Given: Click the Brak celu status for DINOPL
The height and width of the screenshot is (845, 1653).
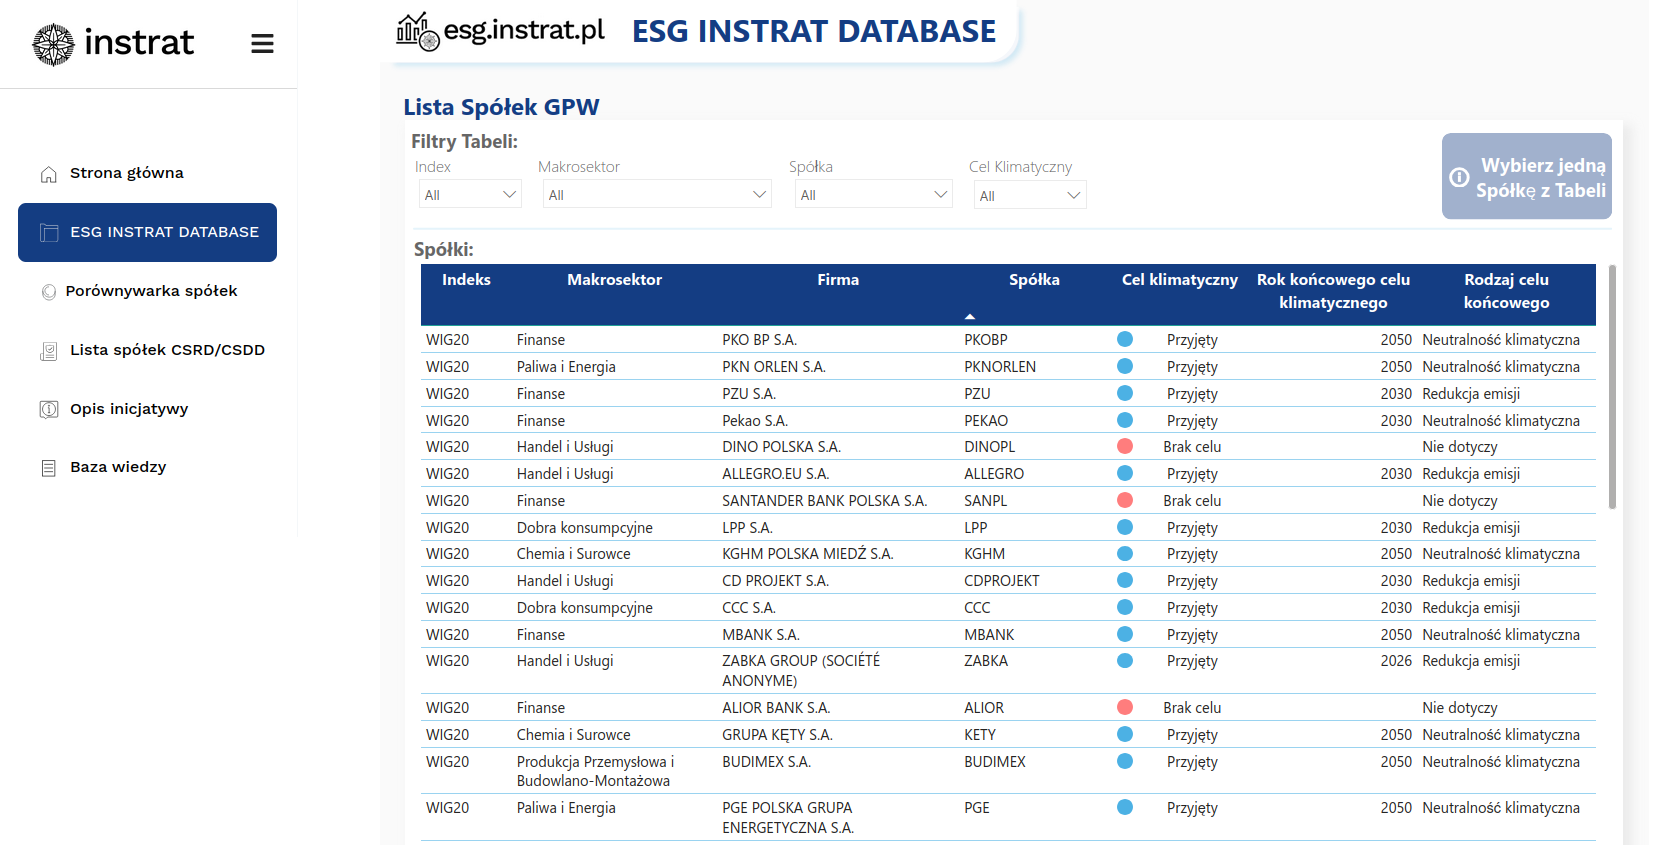Looking at the screenshot, I should [x=1192, y=447].
